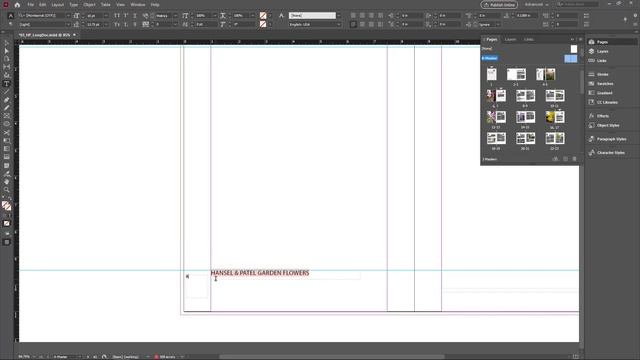Open the Type menu
The width and height of the screenshot is (640, 360).
[x=73, y=5]
